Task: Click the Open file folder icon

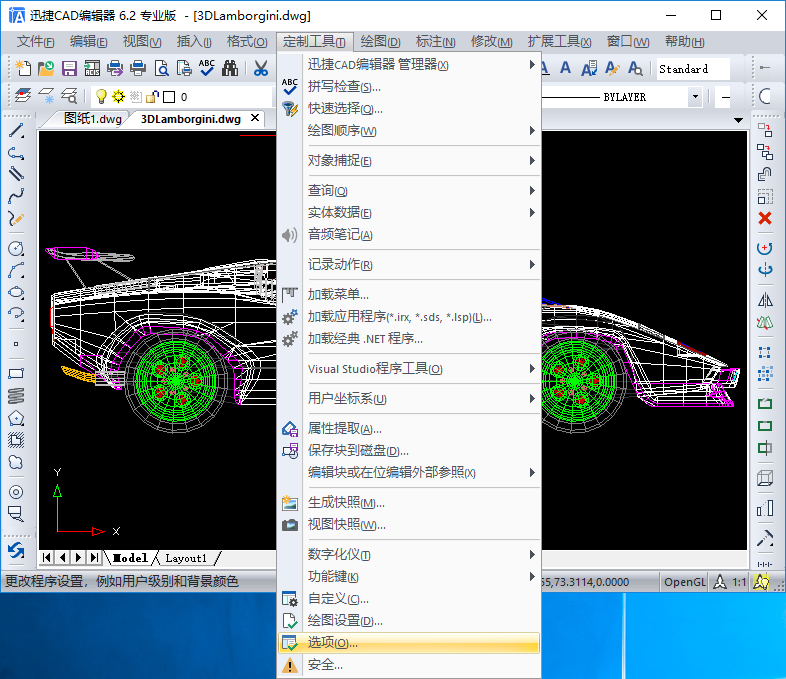Action: [x=46, y=68]
